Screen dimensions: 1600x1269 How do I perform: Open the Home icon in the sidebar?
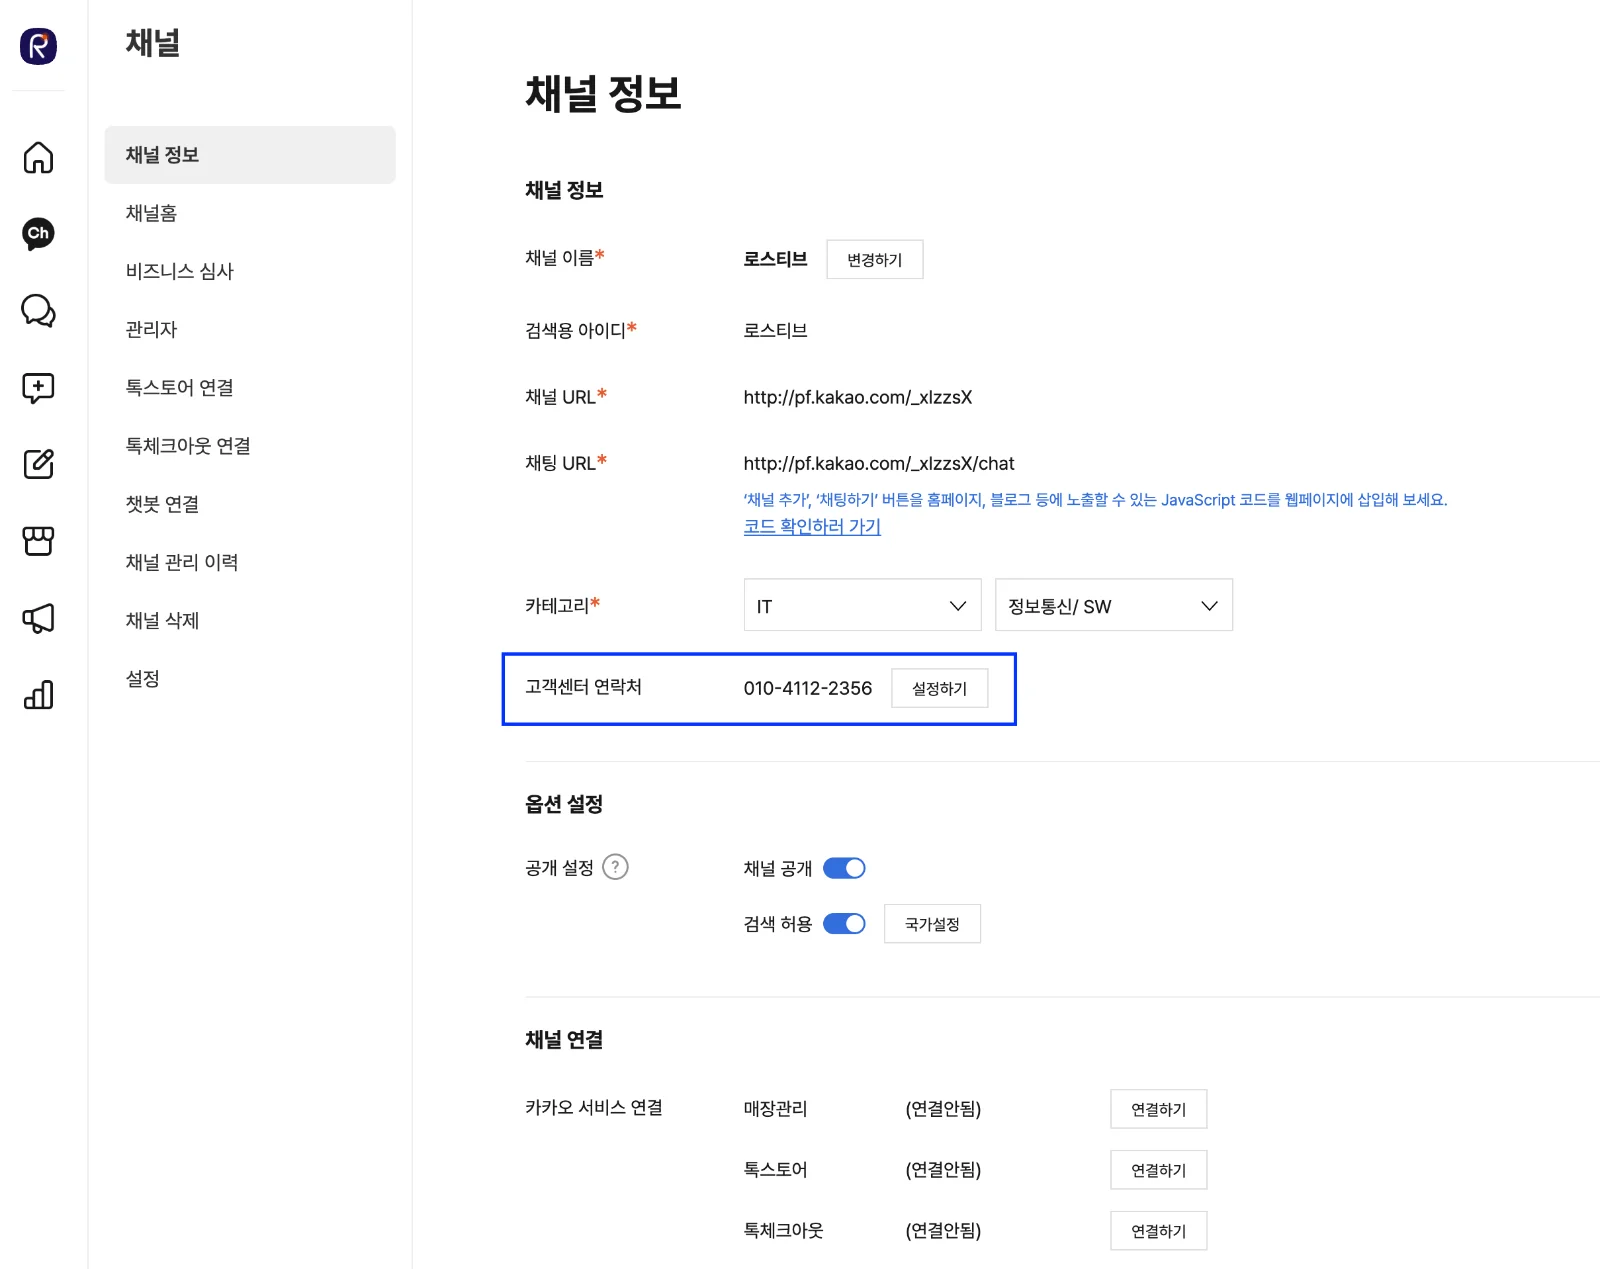(38, 157)
